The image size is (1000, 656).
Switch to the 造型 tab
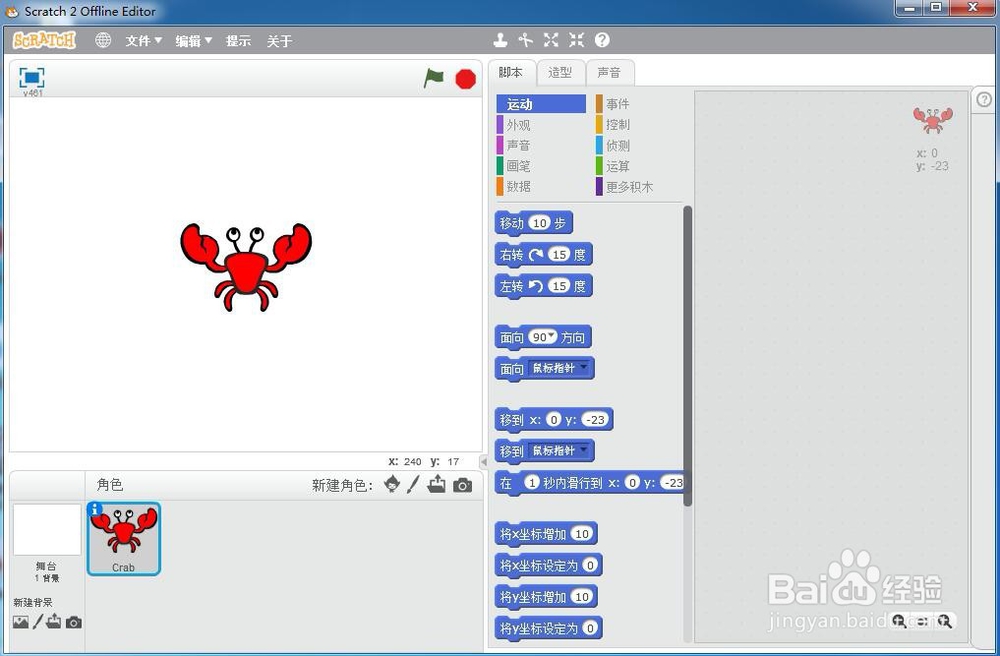click(x=560, y=73)
